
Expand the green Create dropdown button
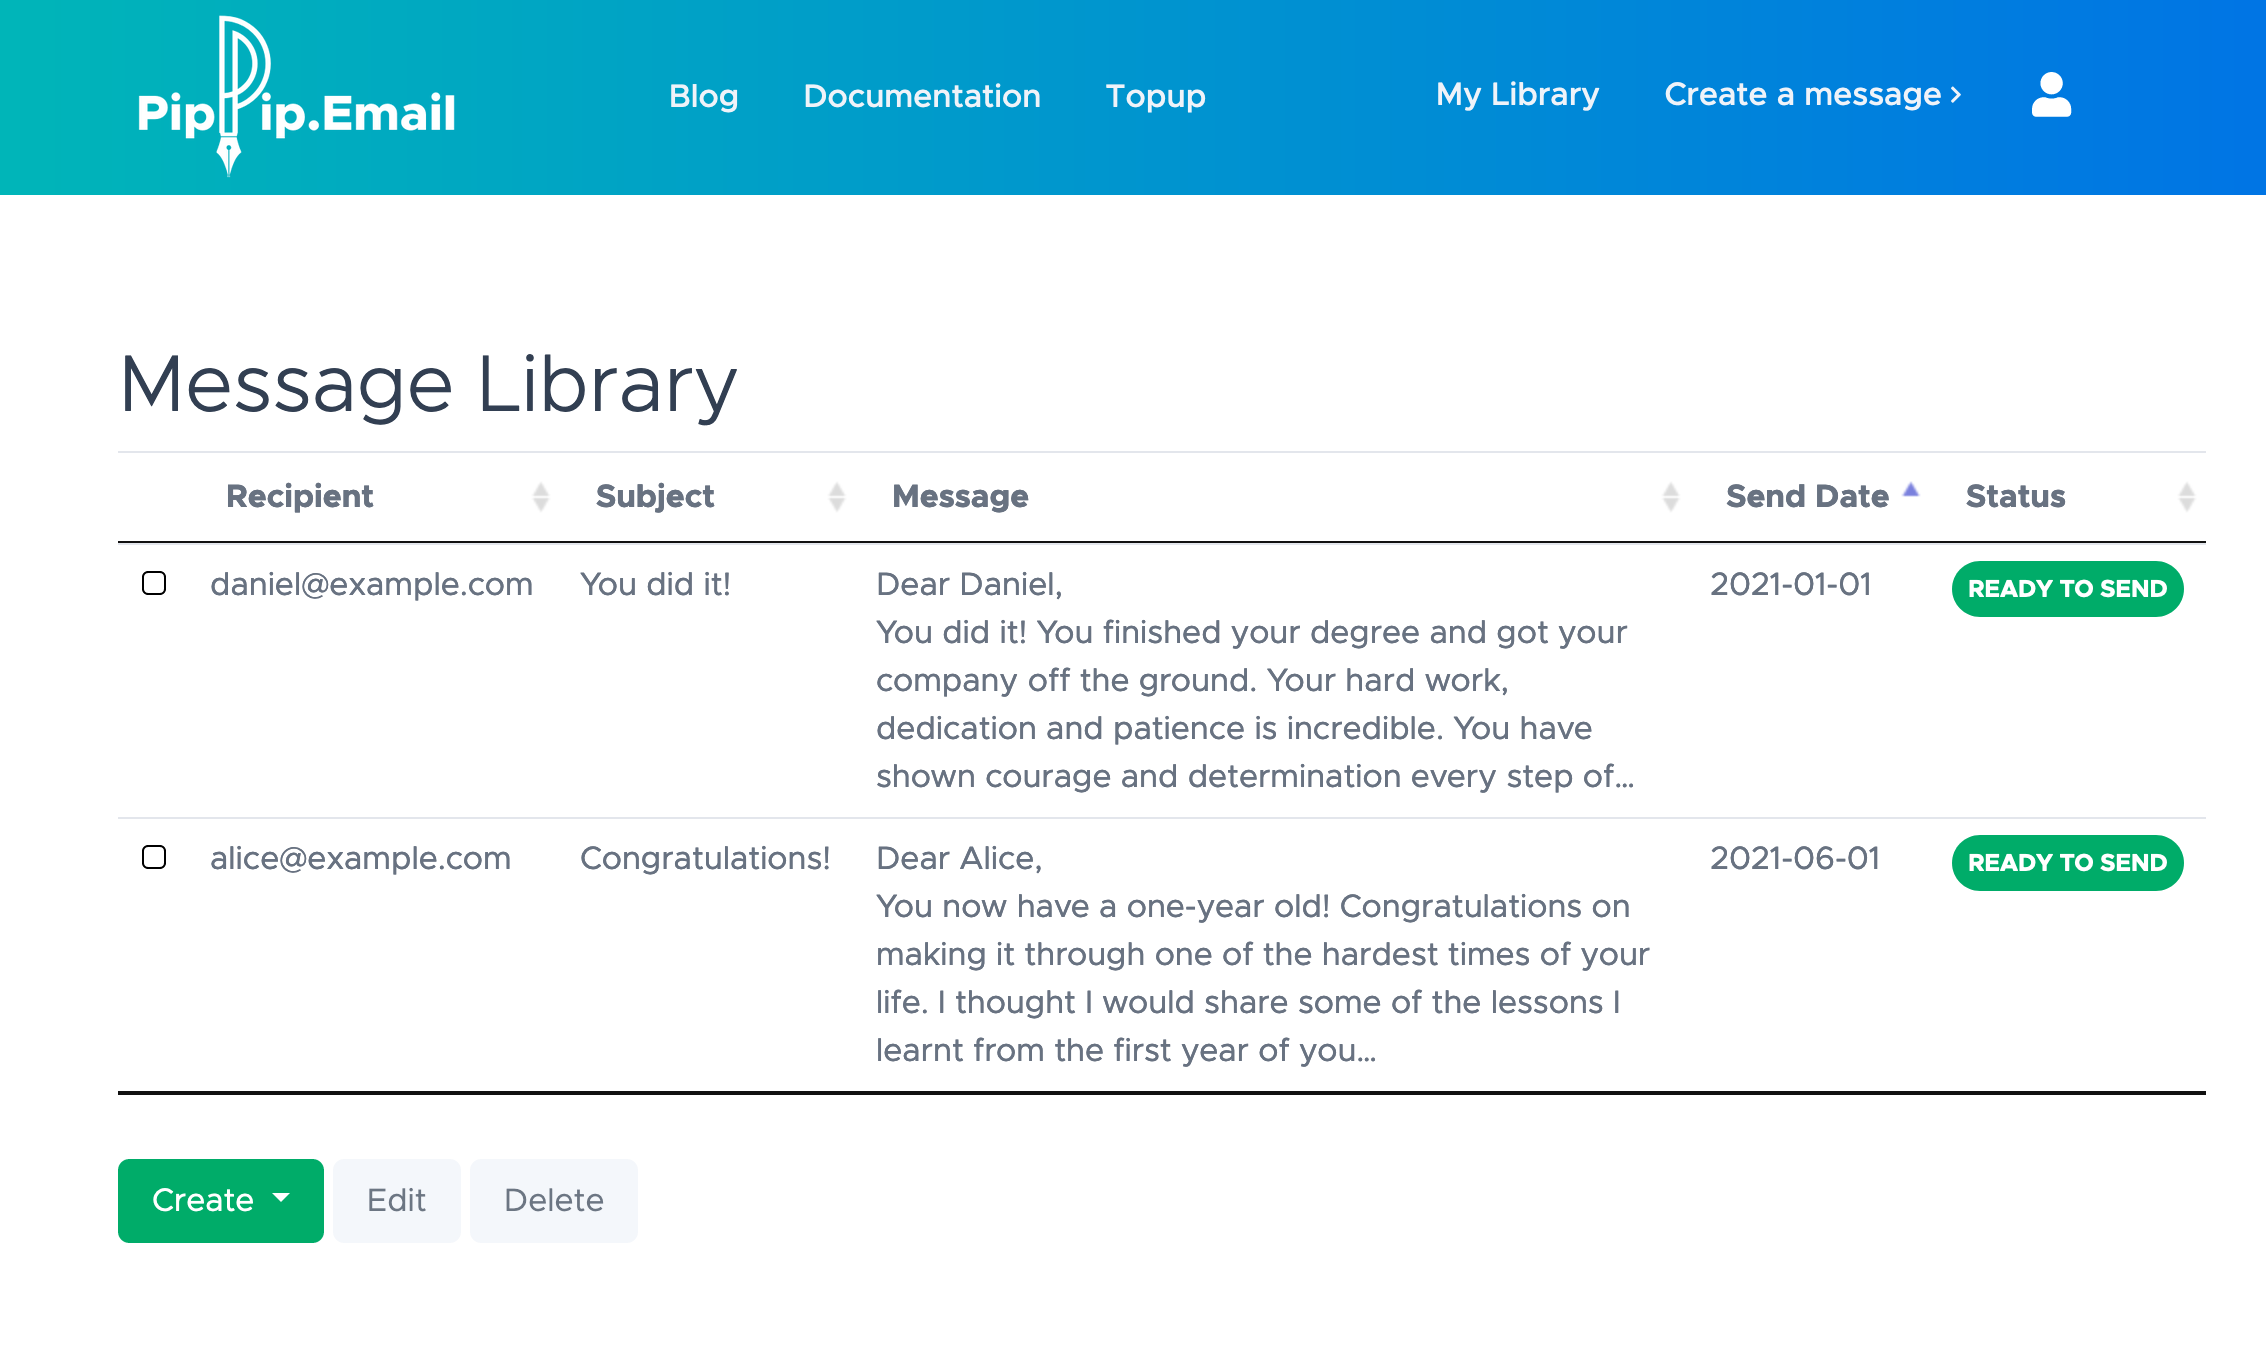tap(220, 1200)
